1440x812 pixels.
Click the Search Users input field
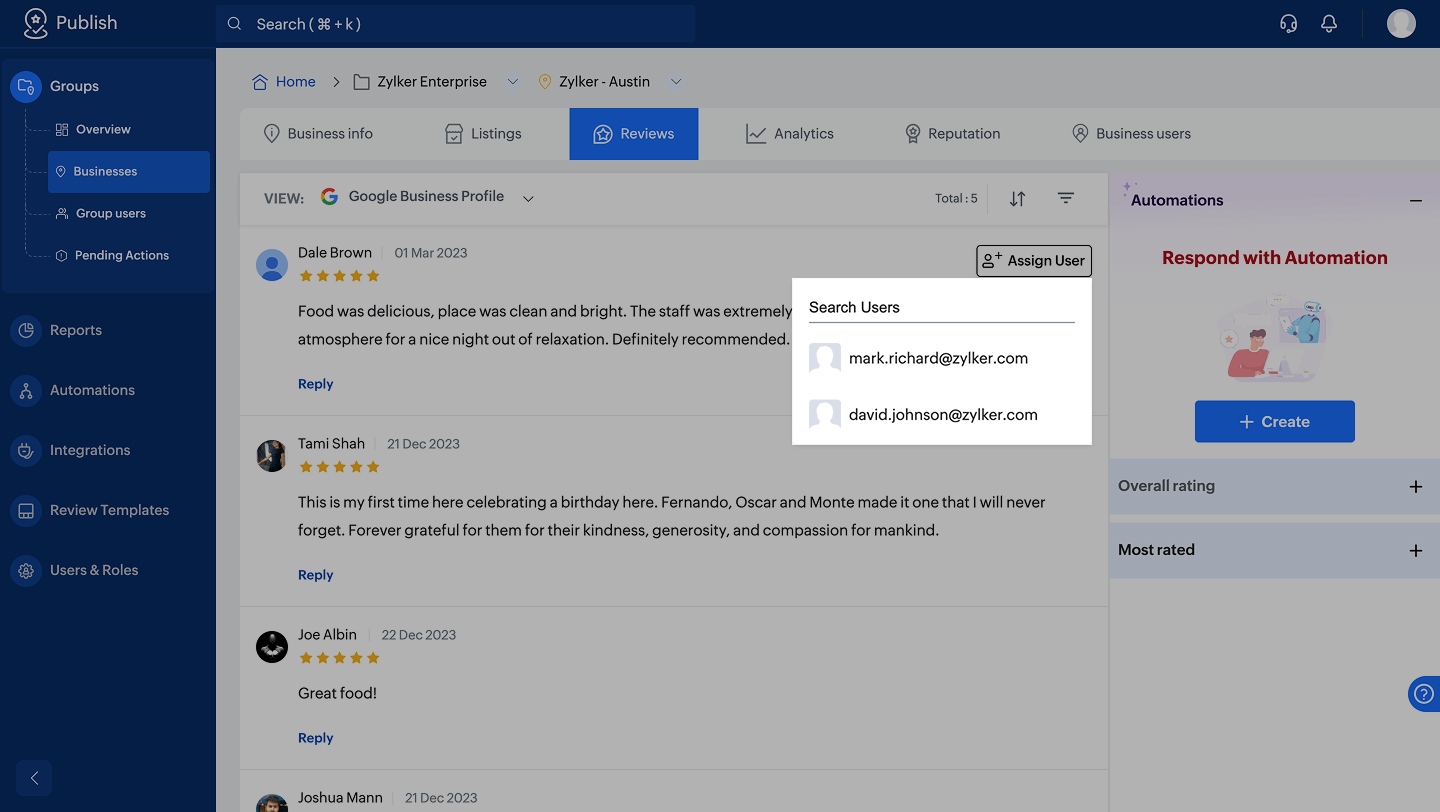941,307
